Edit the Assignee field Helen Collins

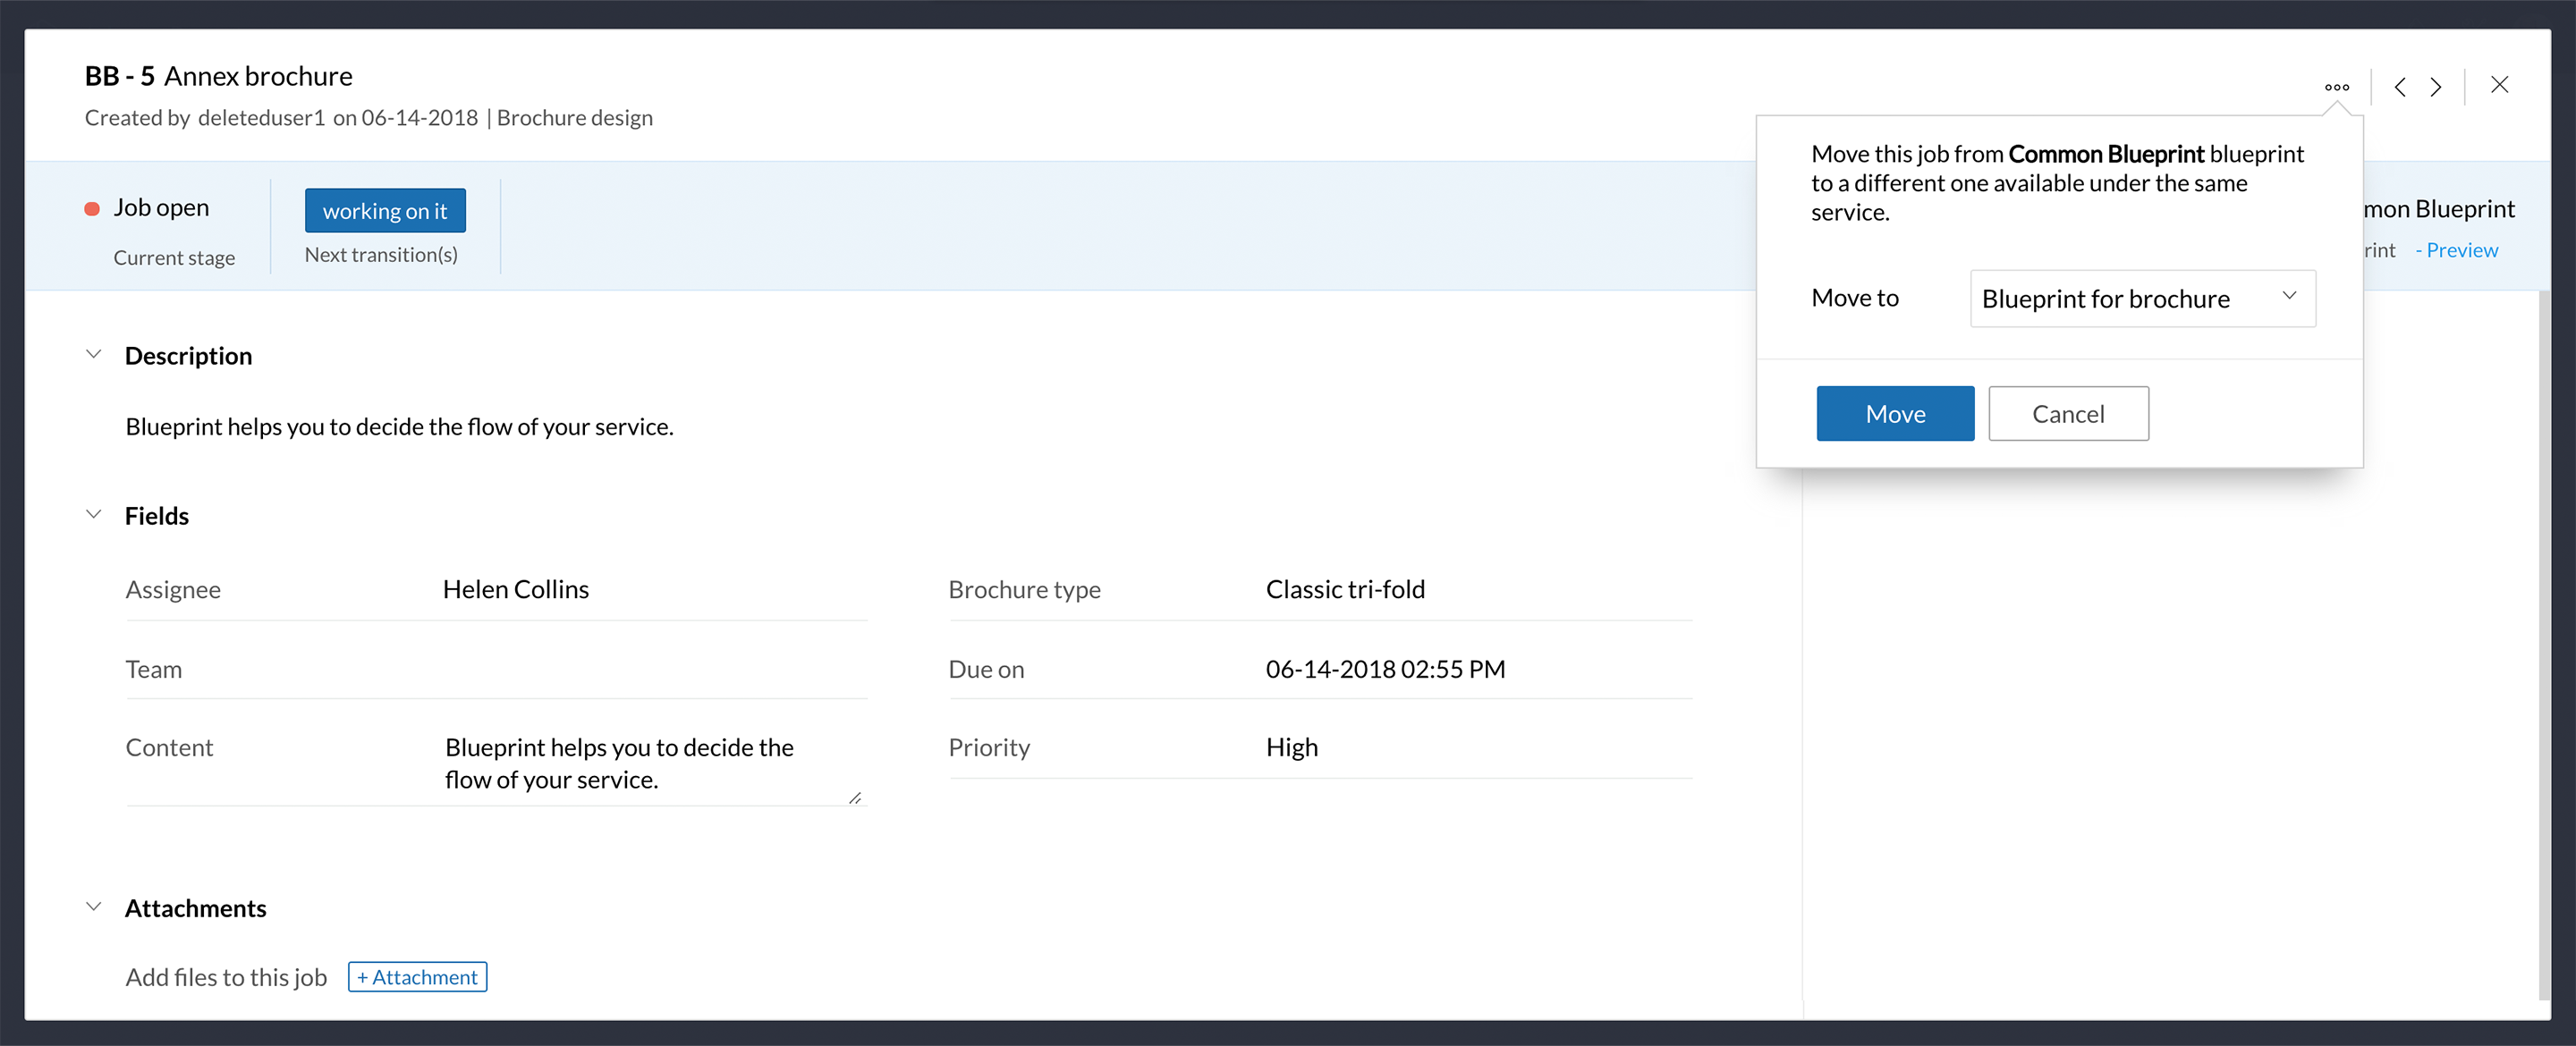[x=516, y=589]
